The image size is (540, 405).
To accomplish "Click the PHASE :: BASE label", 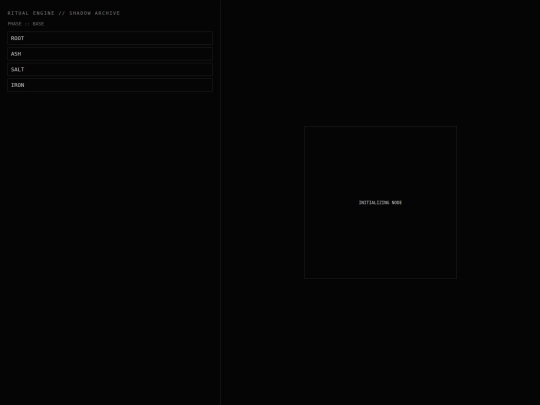I will pos(26,24).
